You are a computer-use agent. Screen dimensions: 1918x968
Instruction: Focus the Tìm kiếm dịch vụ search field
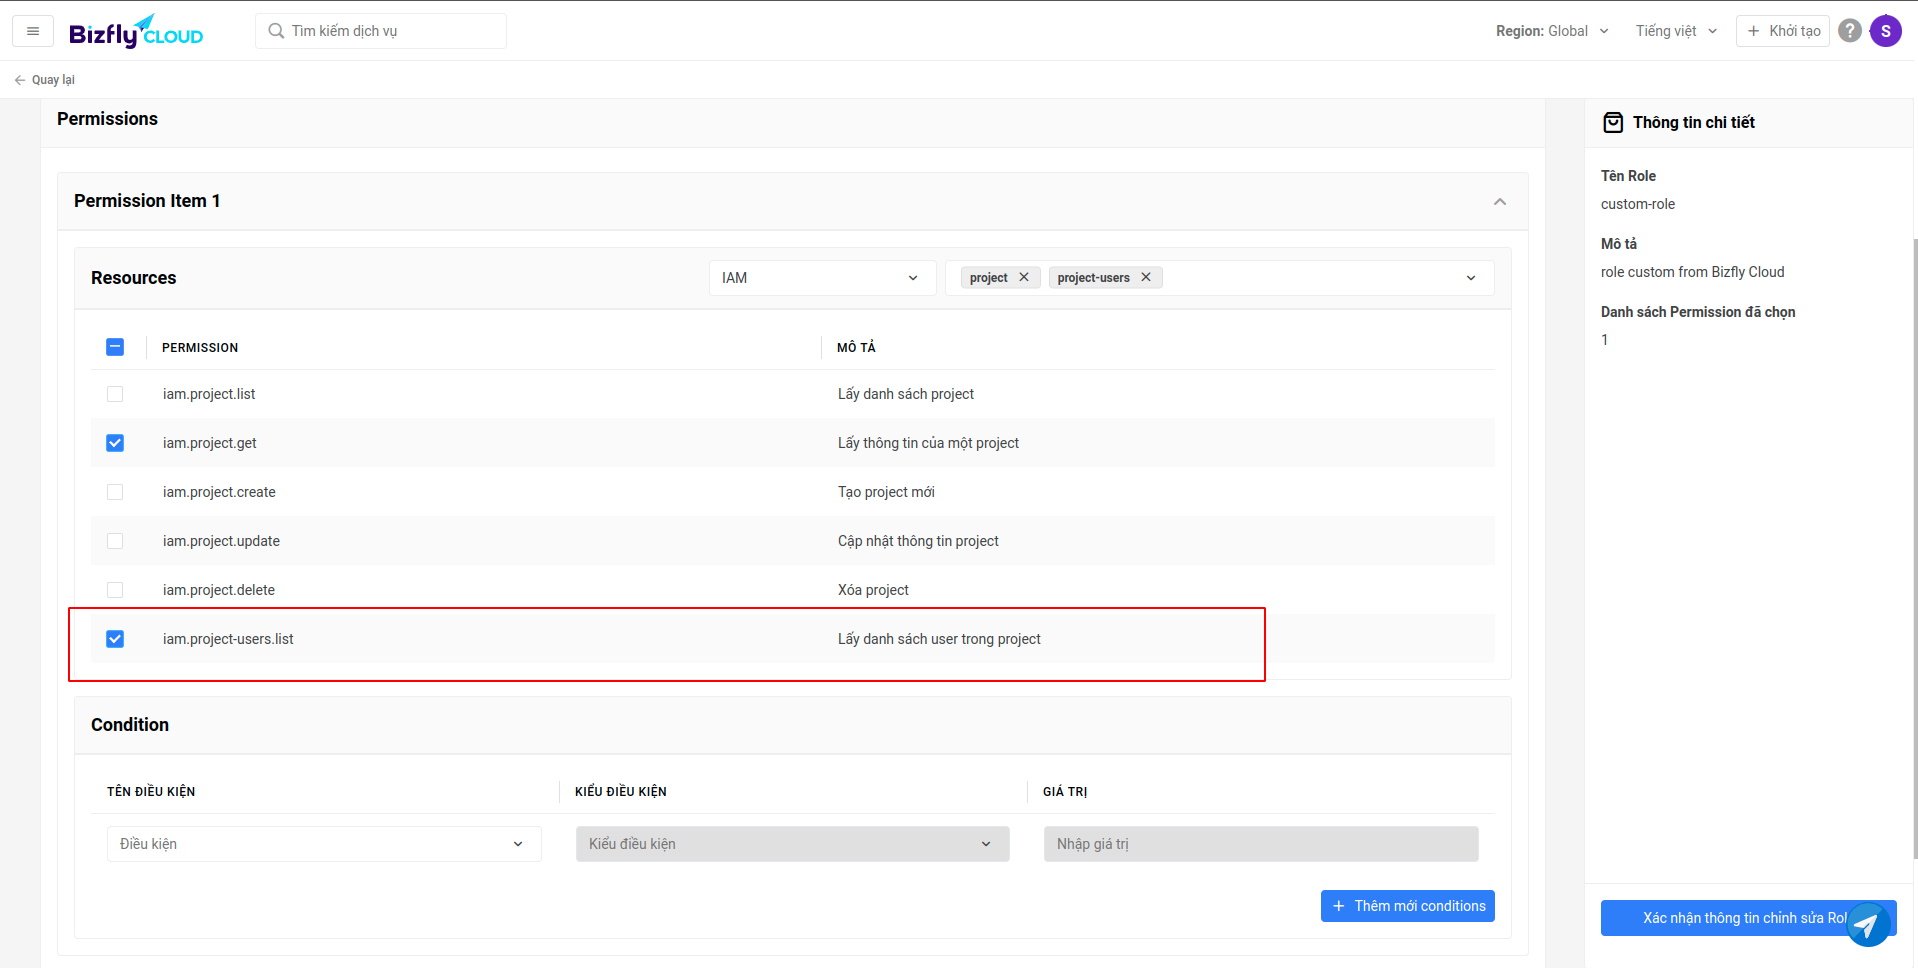[390, 31]
